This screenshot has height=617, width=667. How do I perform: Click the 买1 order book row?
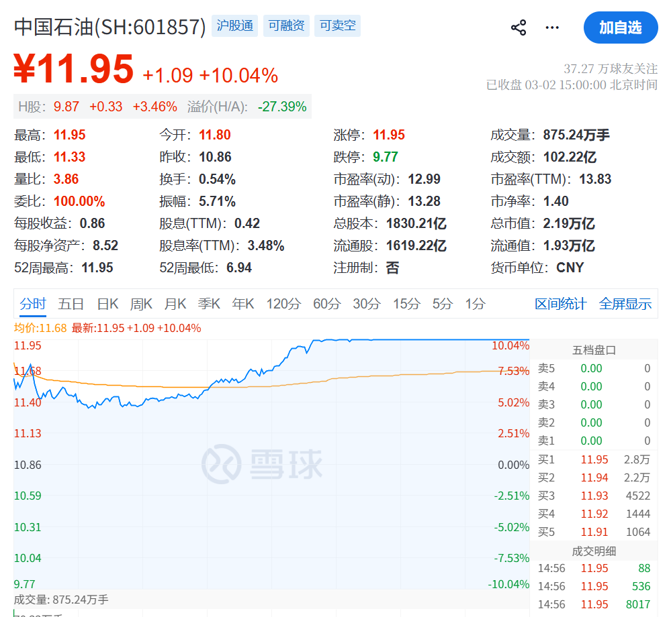594,459
